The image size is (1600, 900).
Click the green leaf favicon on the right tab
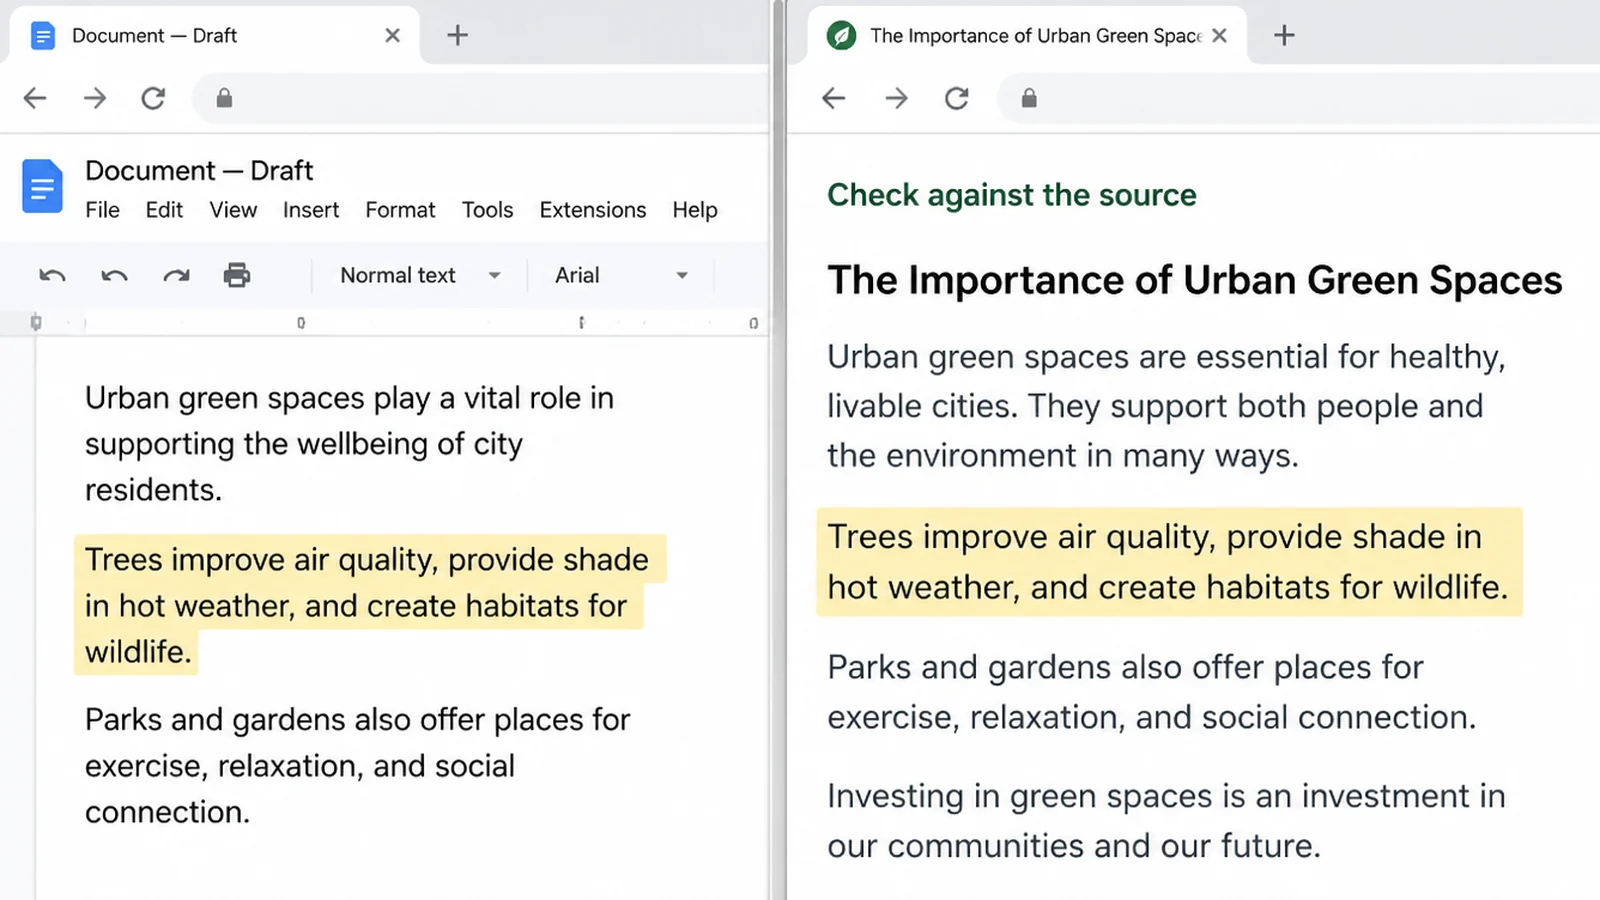(842, 36)
